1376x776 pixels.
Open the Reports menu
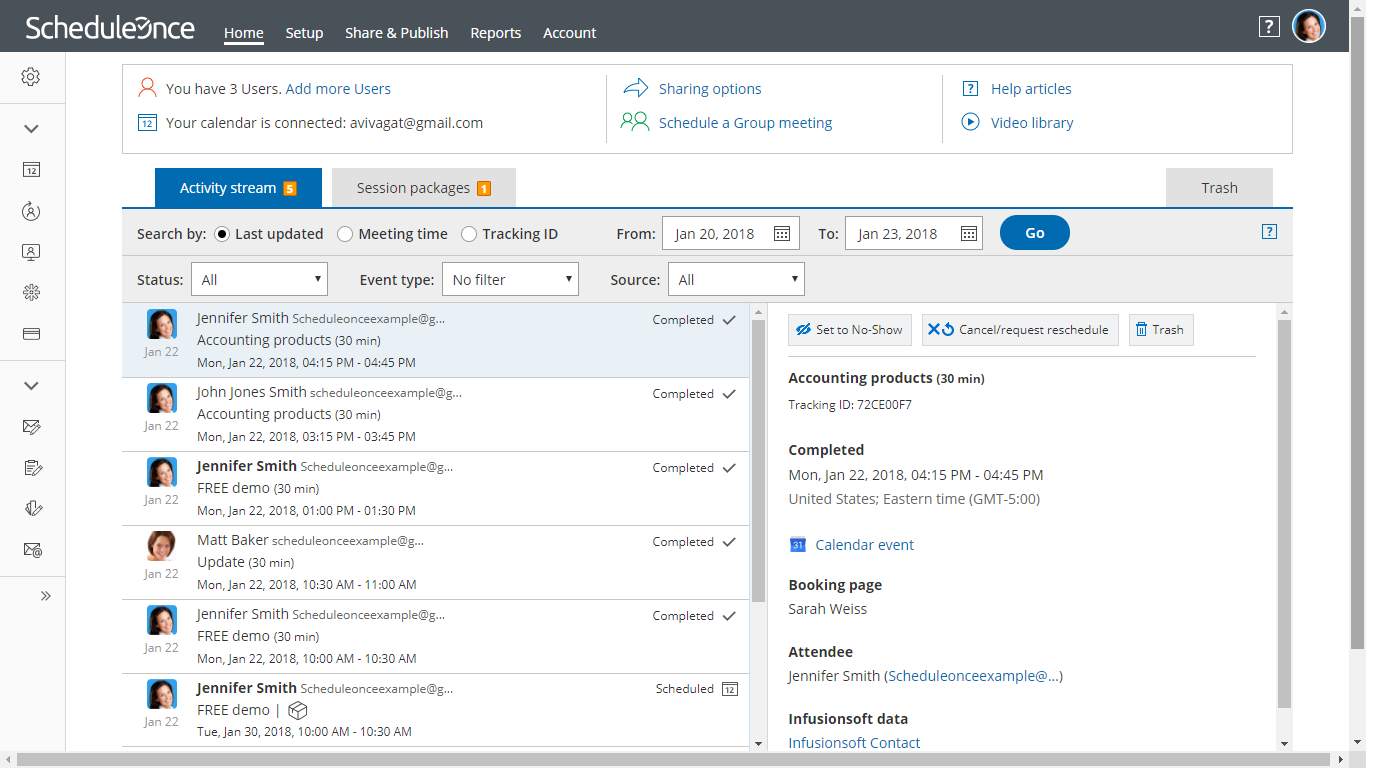pyautogui.click(x=496, y=33)
